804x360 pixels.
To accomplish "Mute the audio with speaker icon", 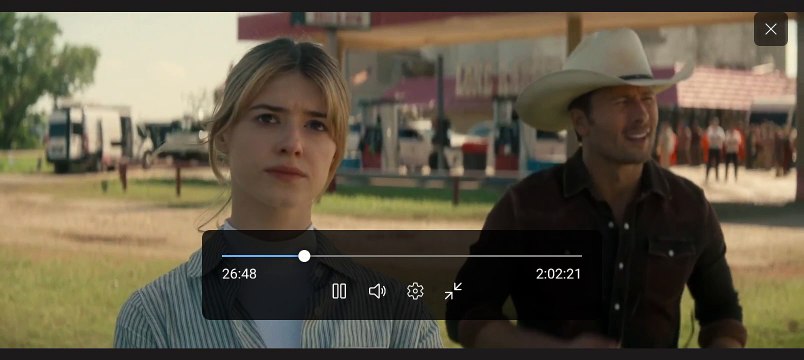I will 377,291.
